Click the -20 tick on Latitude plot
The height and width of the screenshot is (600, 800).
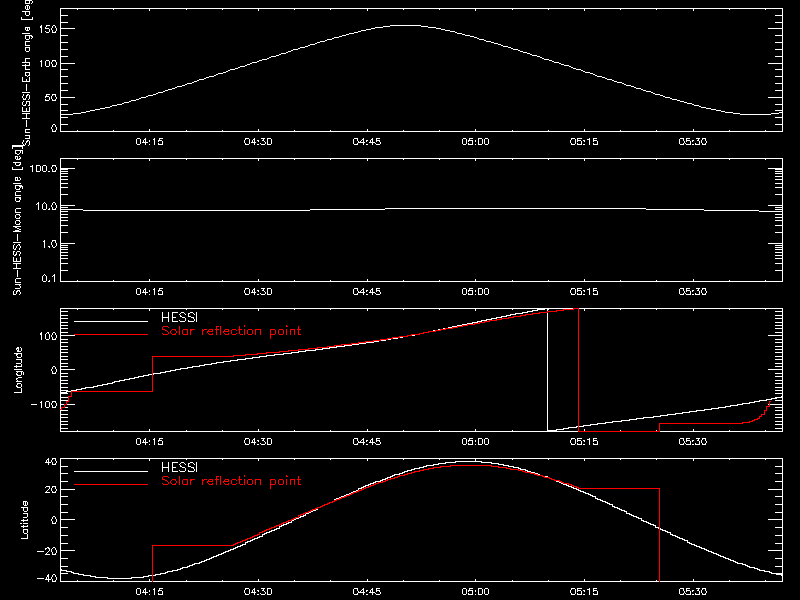click(x=46, y=551)
